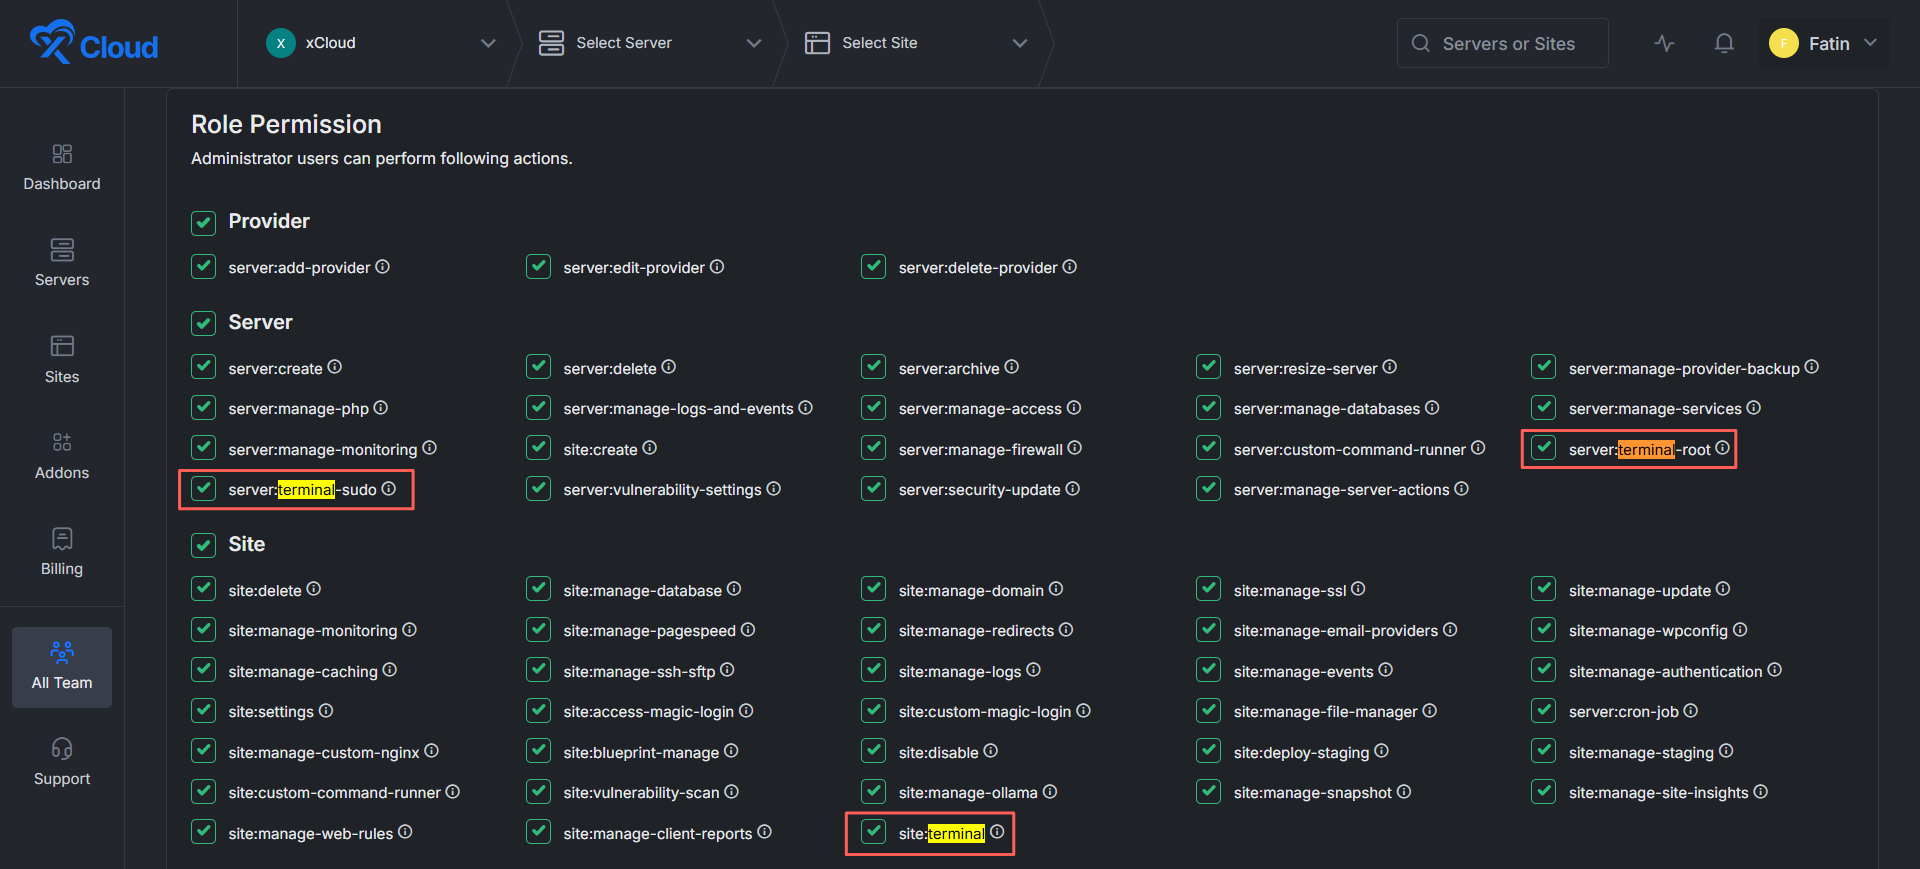Show info for server:terminal-root
The image size is (1920, 869).
click(x=1722, y=448)
